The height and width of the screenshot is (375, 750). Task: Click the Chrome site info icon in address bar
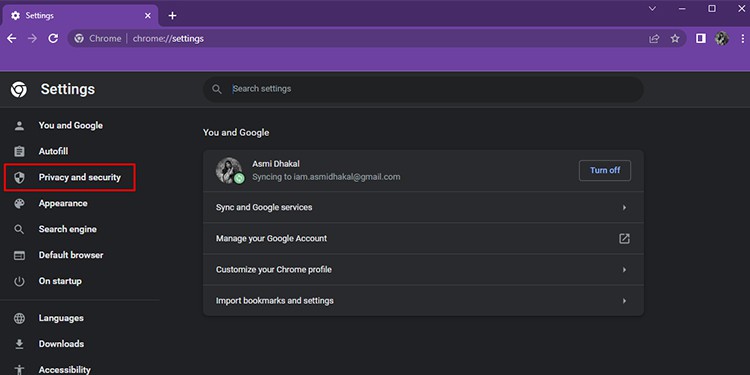click(79, 39)
